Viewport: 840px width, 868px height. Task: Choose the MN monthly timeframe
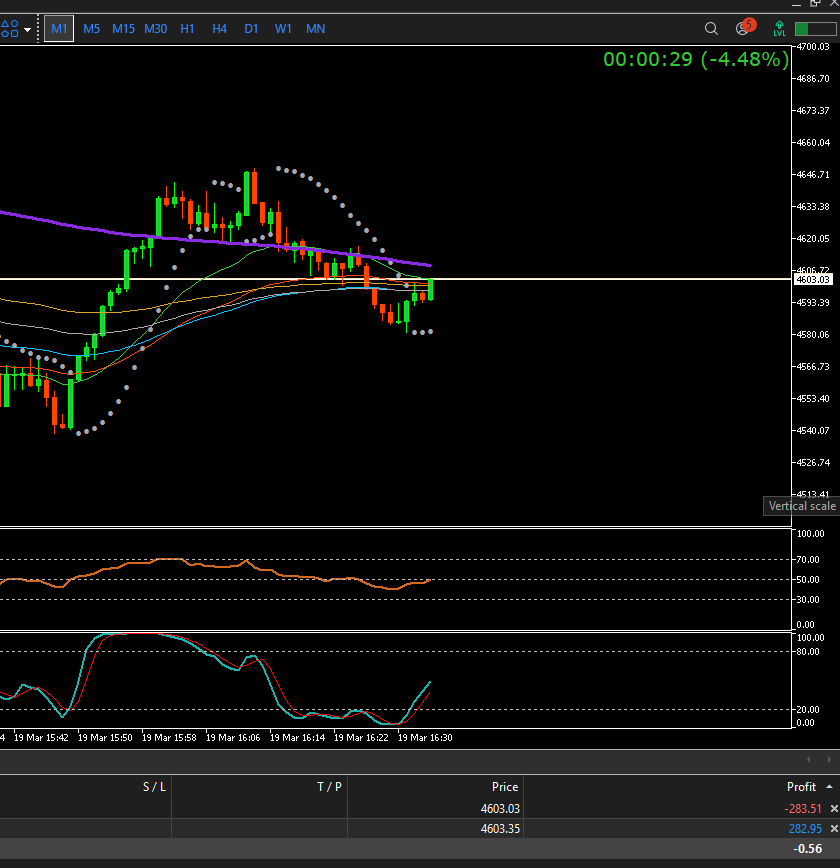click(x=315, y=29)
